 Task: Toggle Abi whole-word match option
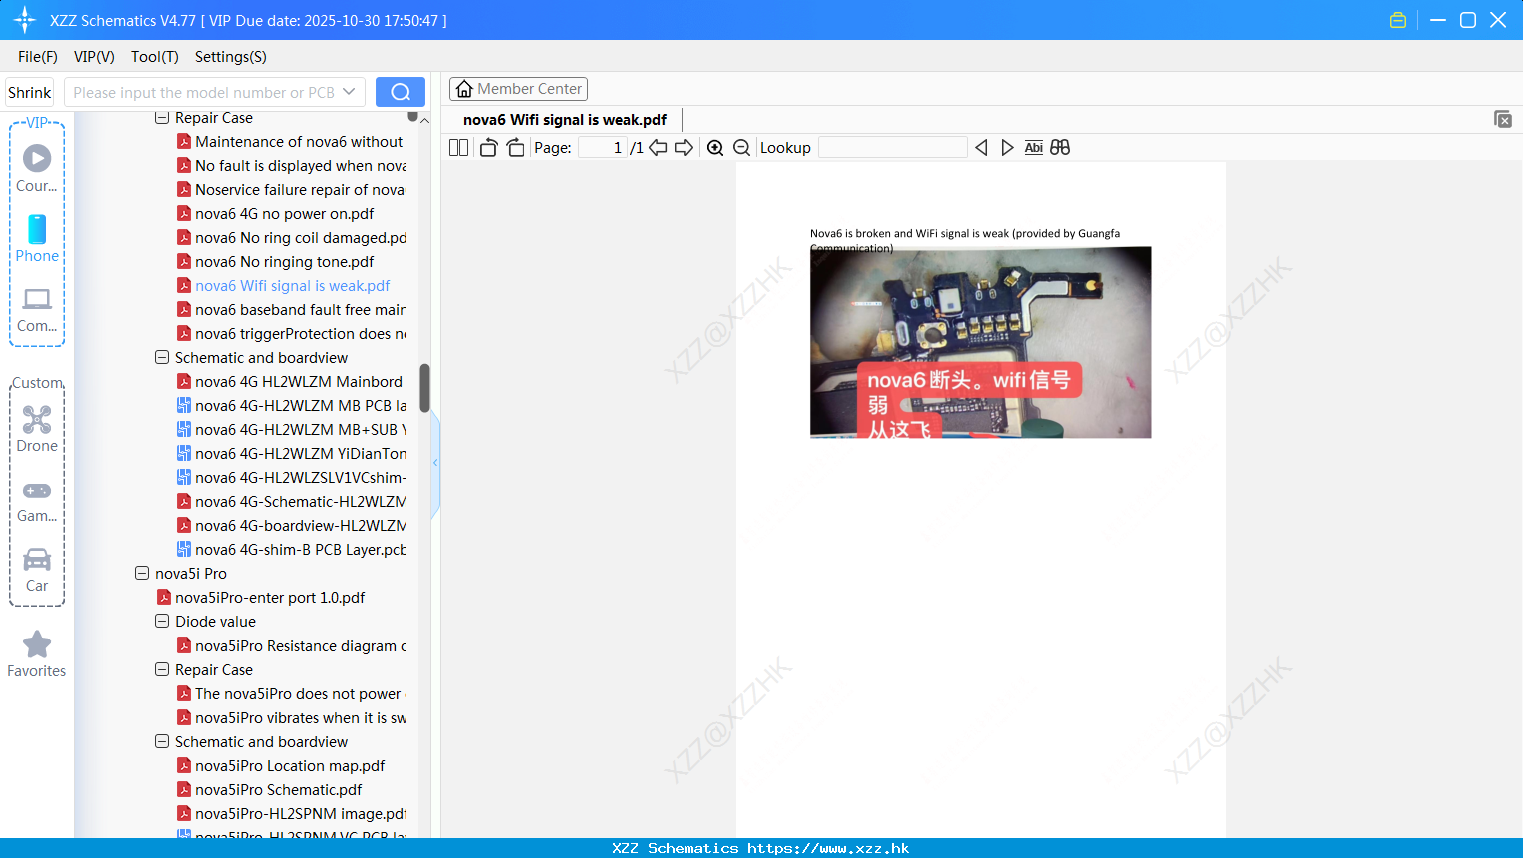pos(1033,148)
